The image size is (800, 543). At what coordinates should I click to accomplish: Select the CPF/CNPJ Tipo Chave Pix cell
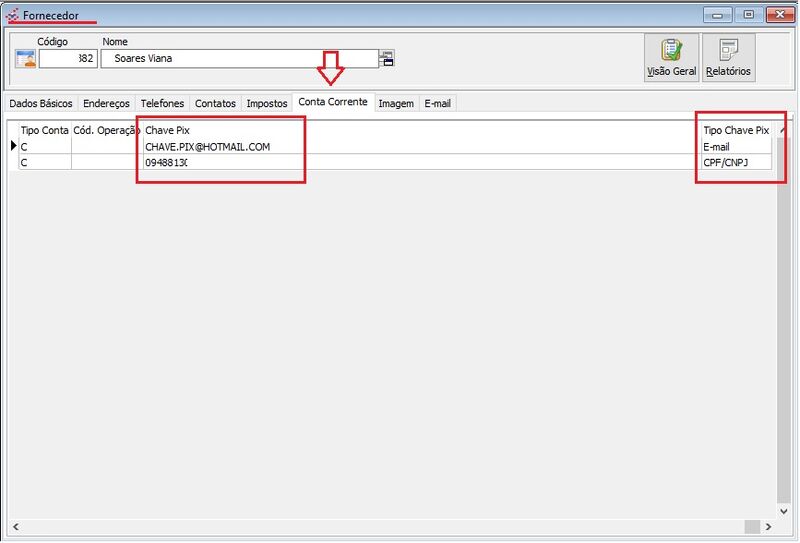pos(735,162)
